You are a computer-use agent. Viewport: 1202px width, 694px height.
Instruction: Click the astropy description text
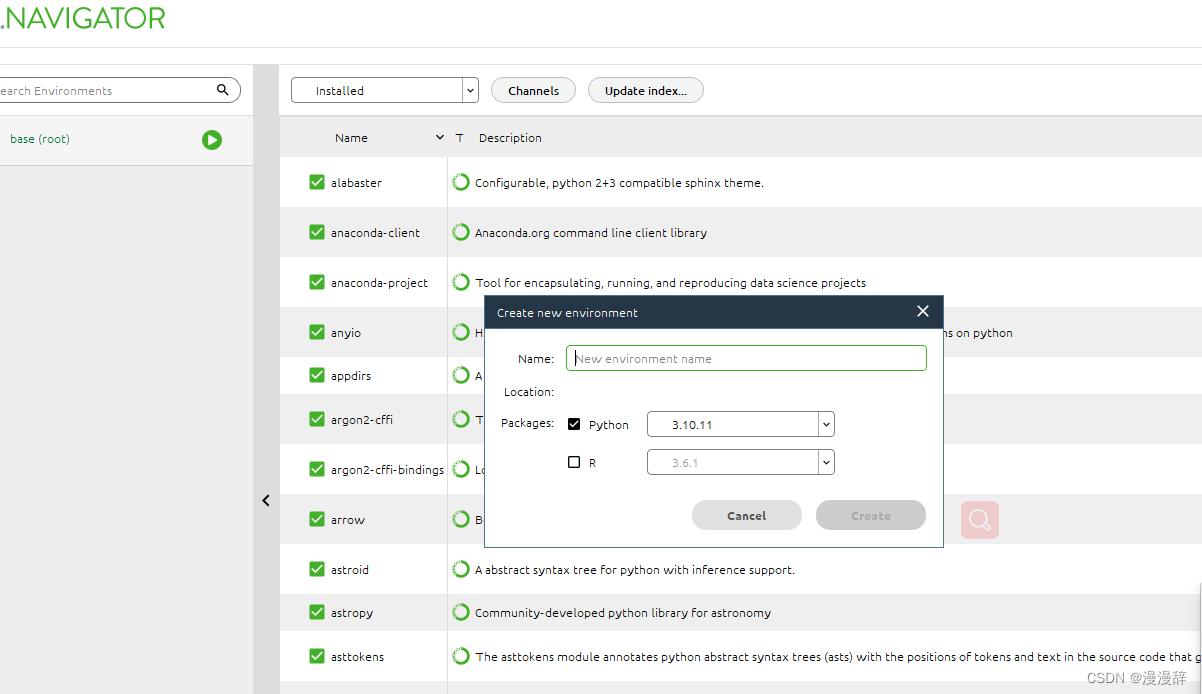pos(623,613)
